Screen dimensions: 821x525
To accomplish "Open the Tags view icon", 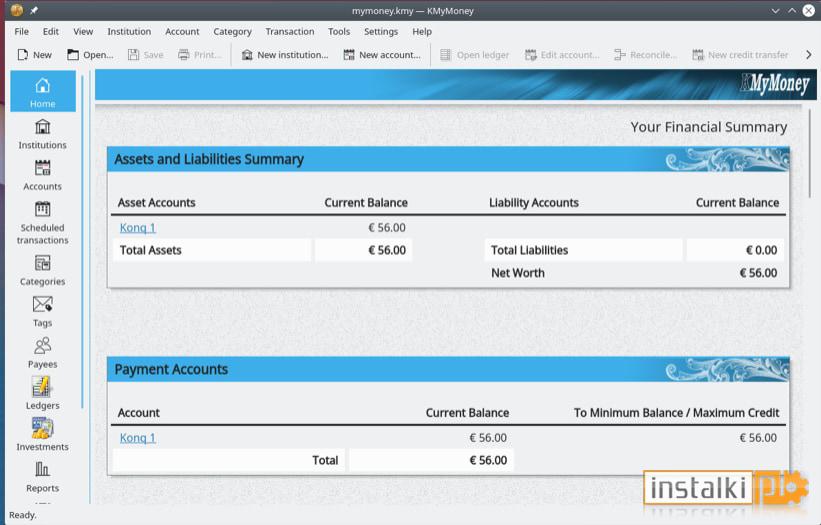I will [42, 304].
